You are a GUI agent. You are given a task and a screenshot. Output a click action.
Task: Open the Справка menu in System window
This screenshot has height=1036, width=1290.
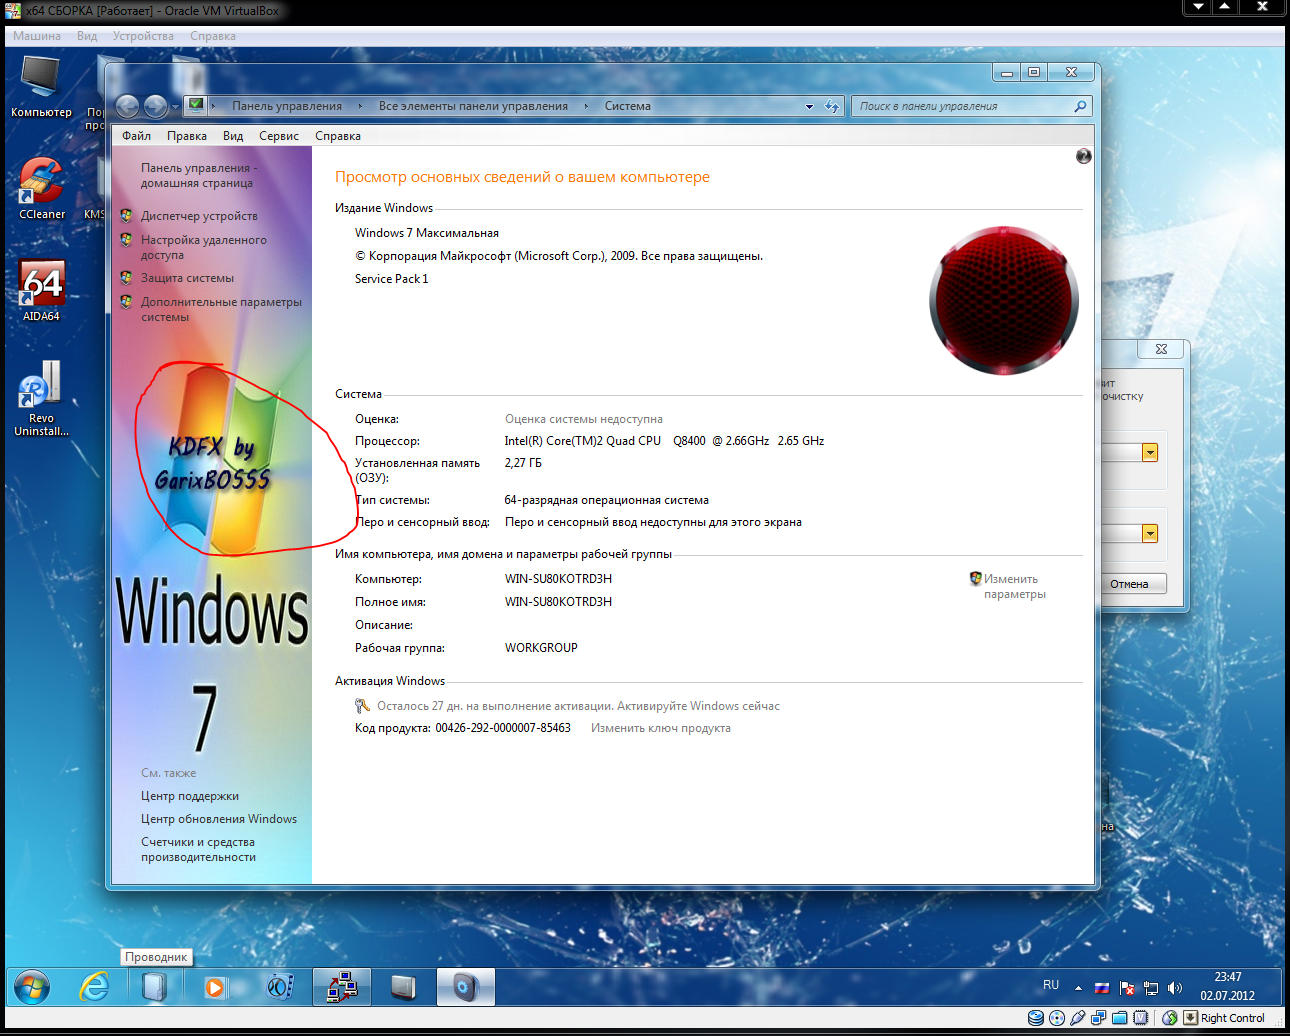(x=338, y=136)
